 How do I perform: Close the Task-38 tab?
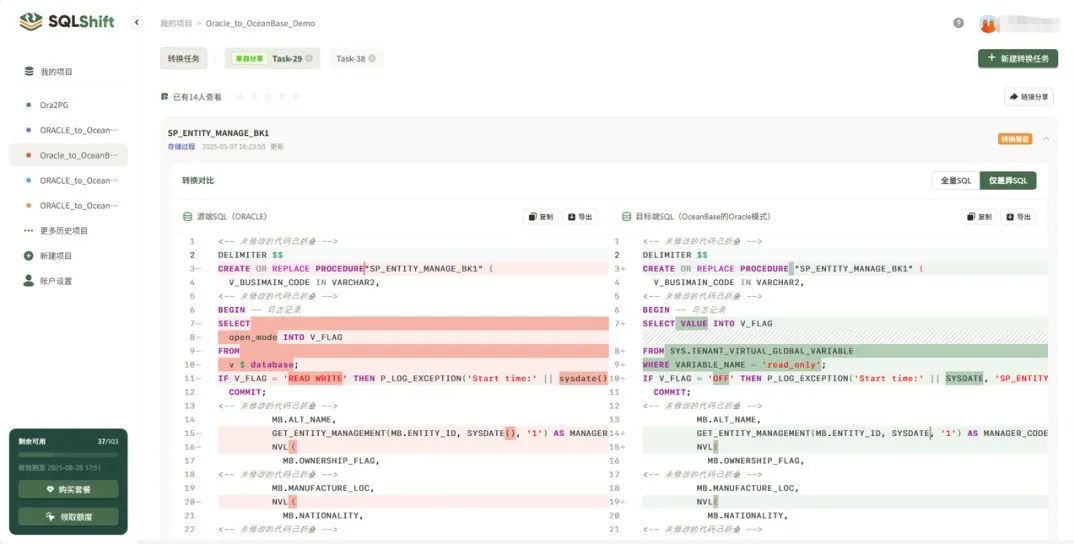click(372, 58)
